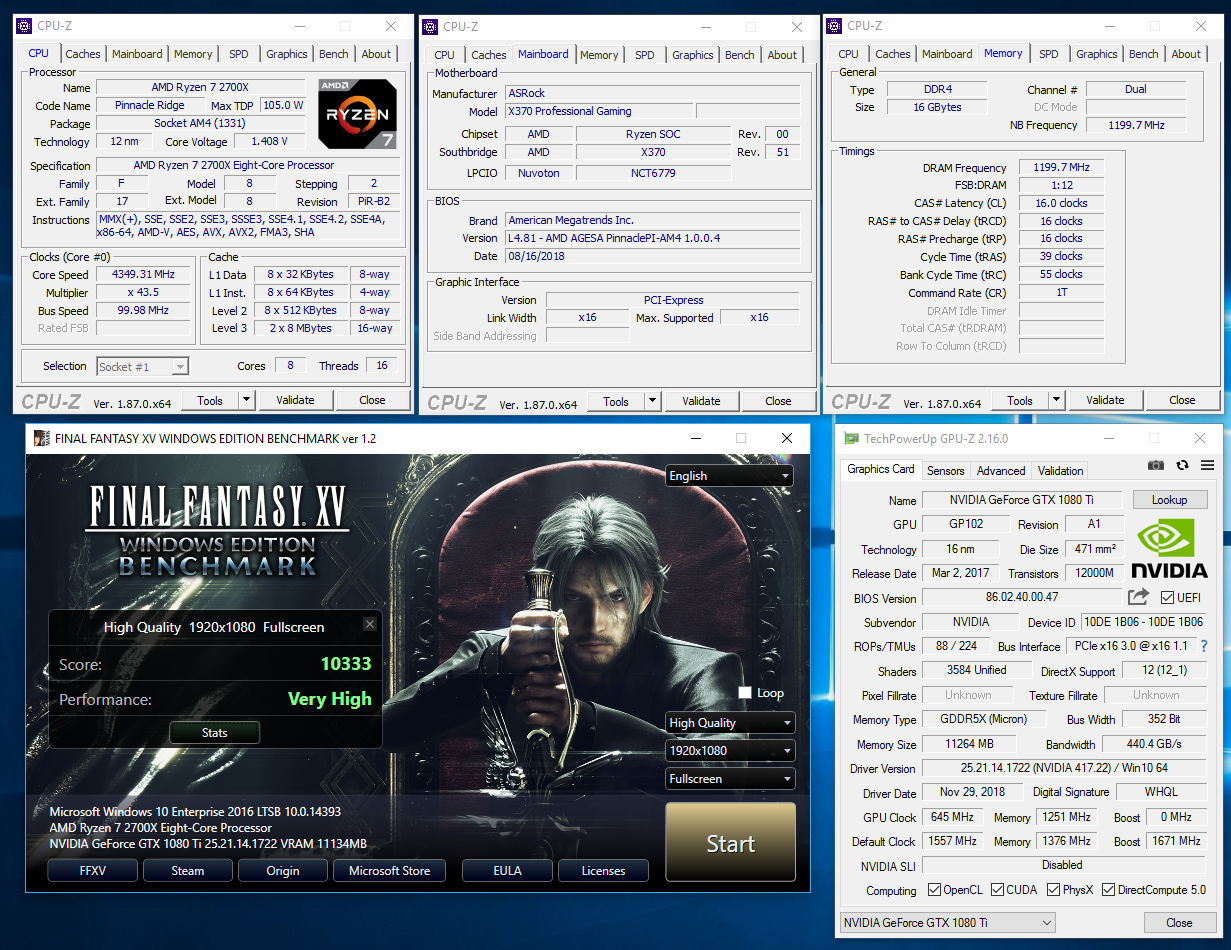Screen dimensions: 1231x950
Task: Click the GPU-Z title bar app icon
Action: pyautogui.click(x=851, y=438)
